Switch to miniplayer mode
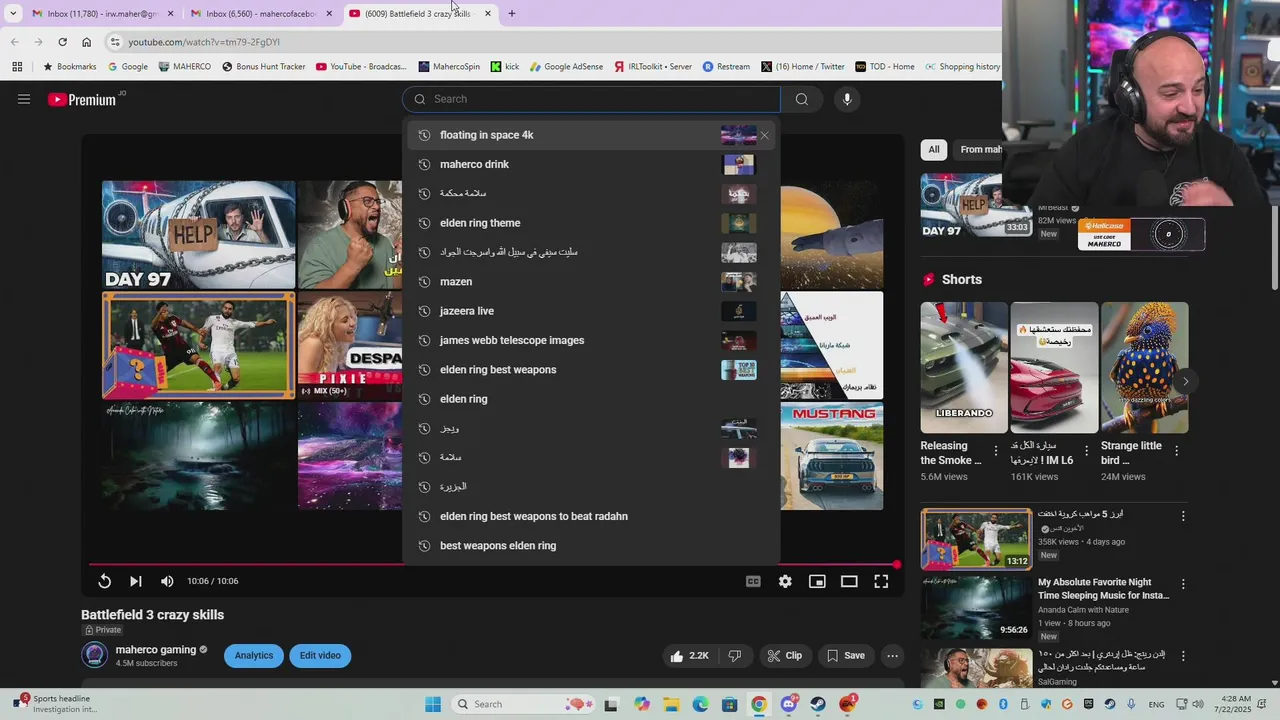Screen dimensions: 1280x720 coord(817,581)
